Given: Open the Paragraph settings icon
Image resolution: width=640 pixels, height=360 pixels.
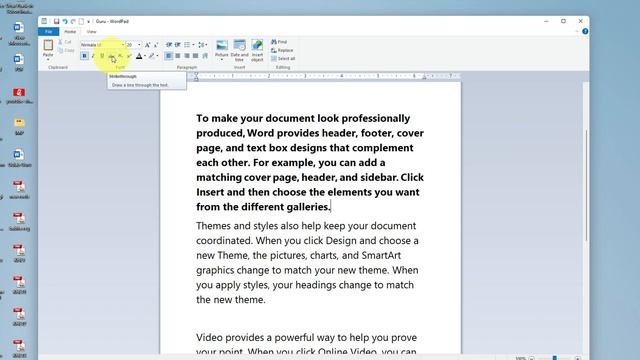Looking at the screenshot, I should (205, 56).
